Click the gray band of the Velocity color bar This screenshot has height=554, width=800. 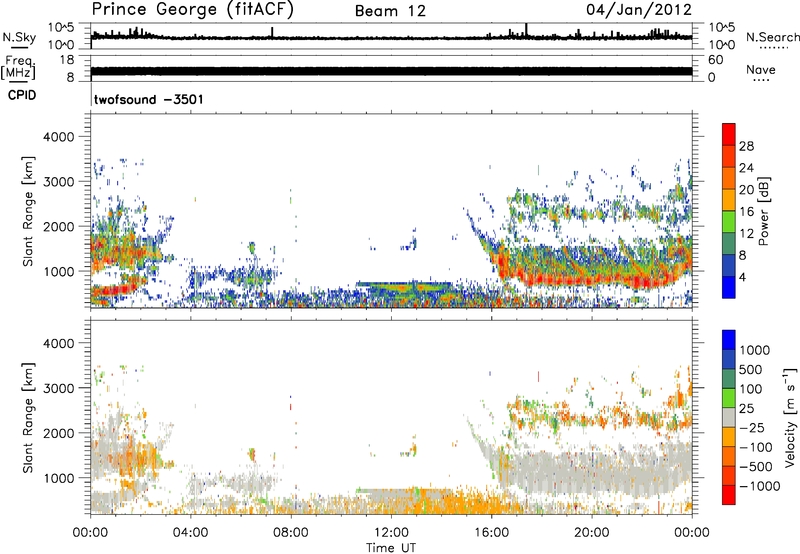pos(729,417)
